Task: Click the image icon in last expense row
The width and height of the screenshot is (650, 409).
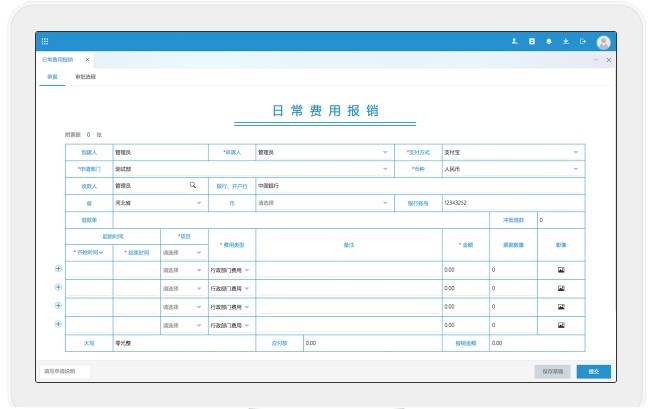Action: 560,324
